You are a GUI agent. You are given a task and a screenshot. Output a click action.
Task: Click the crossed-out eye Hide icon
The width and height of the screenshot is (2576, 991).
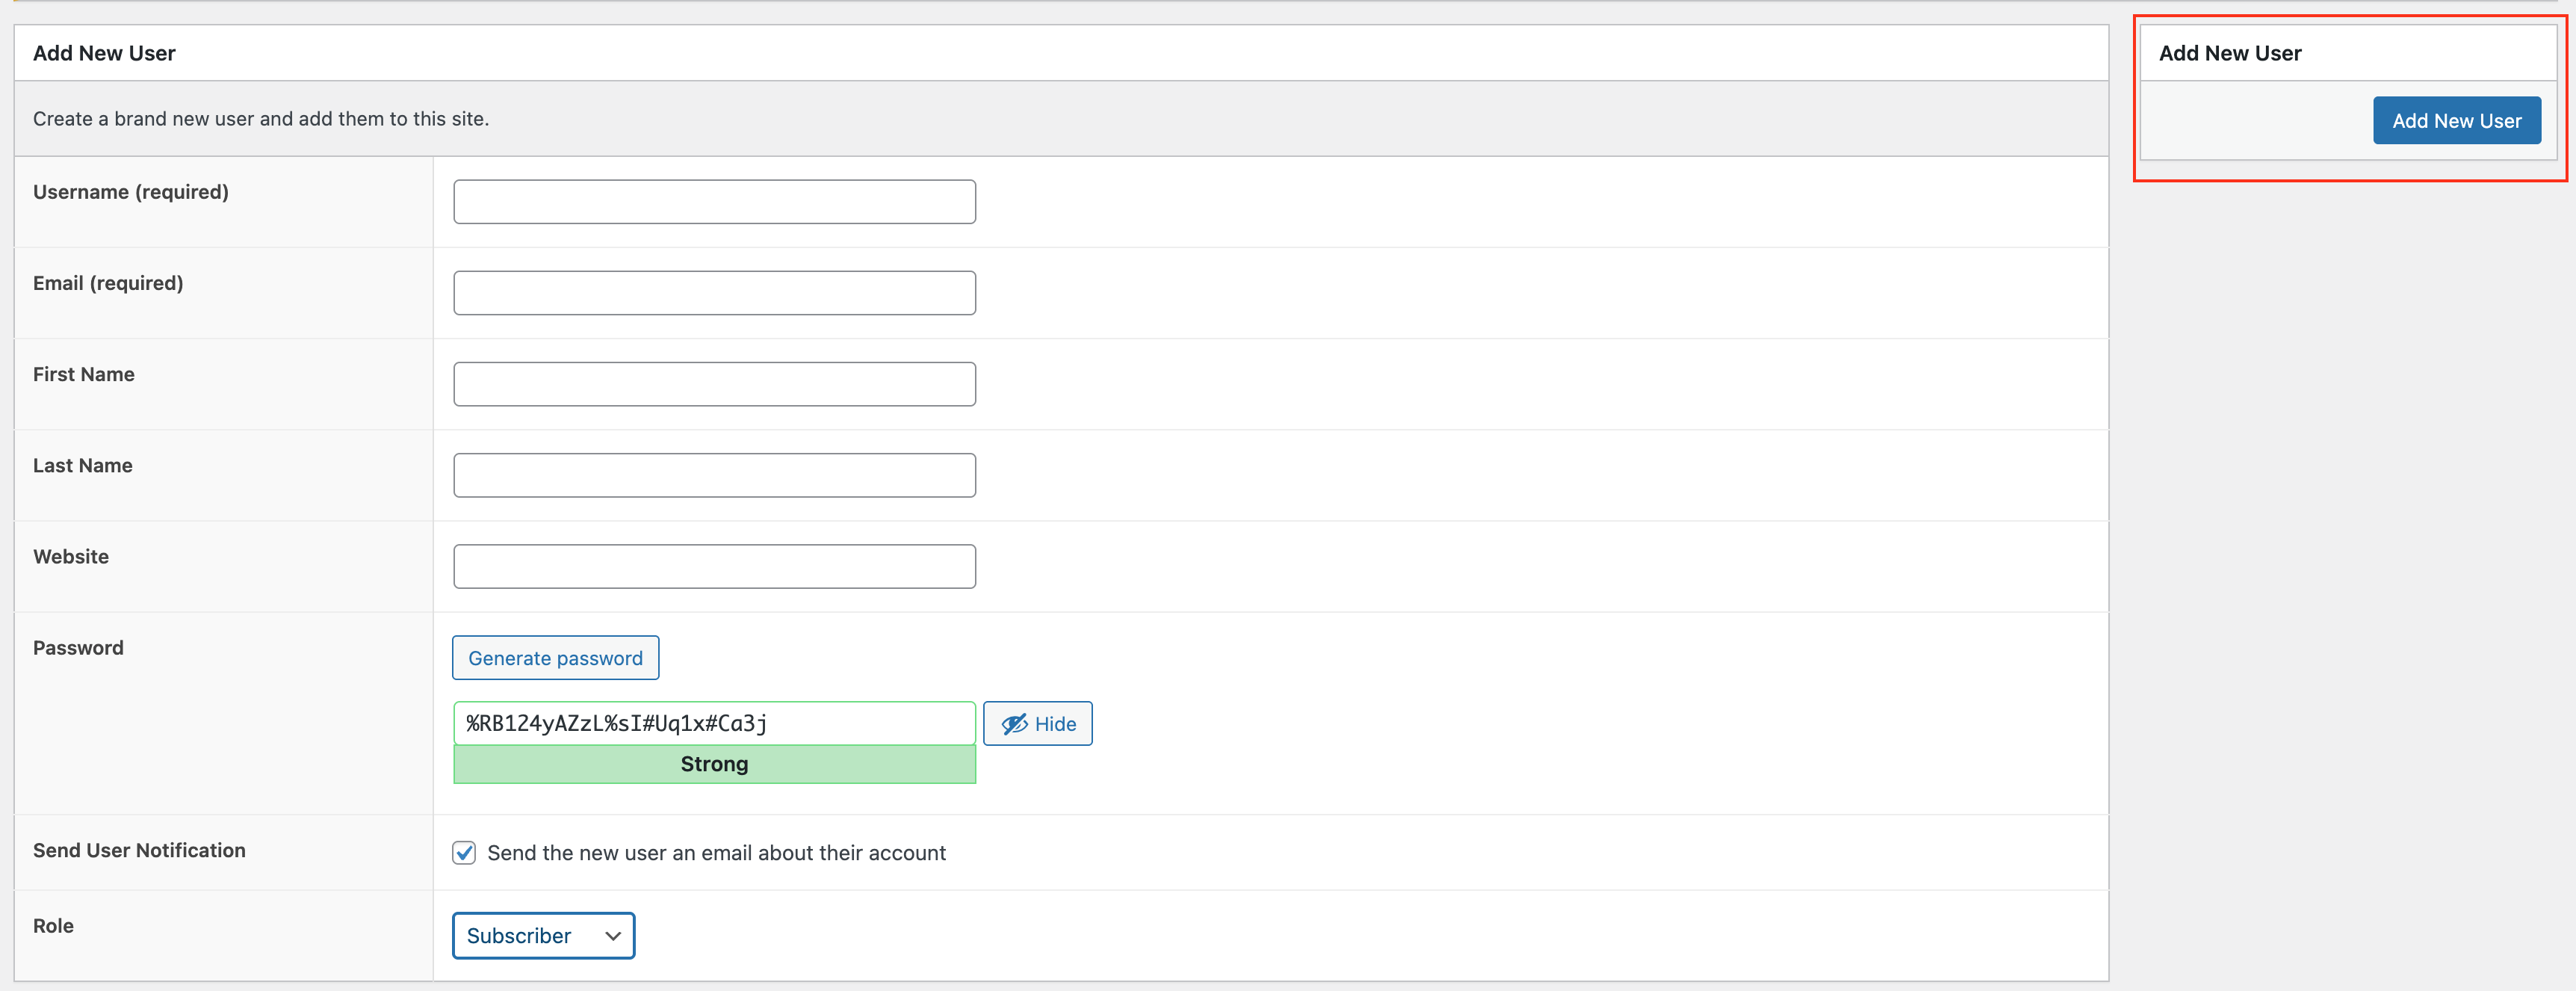[x=1014, y=724]
